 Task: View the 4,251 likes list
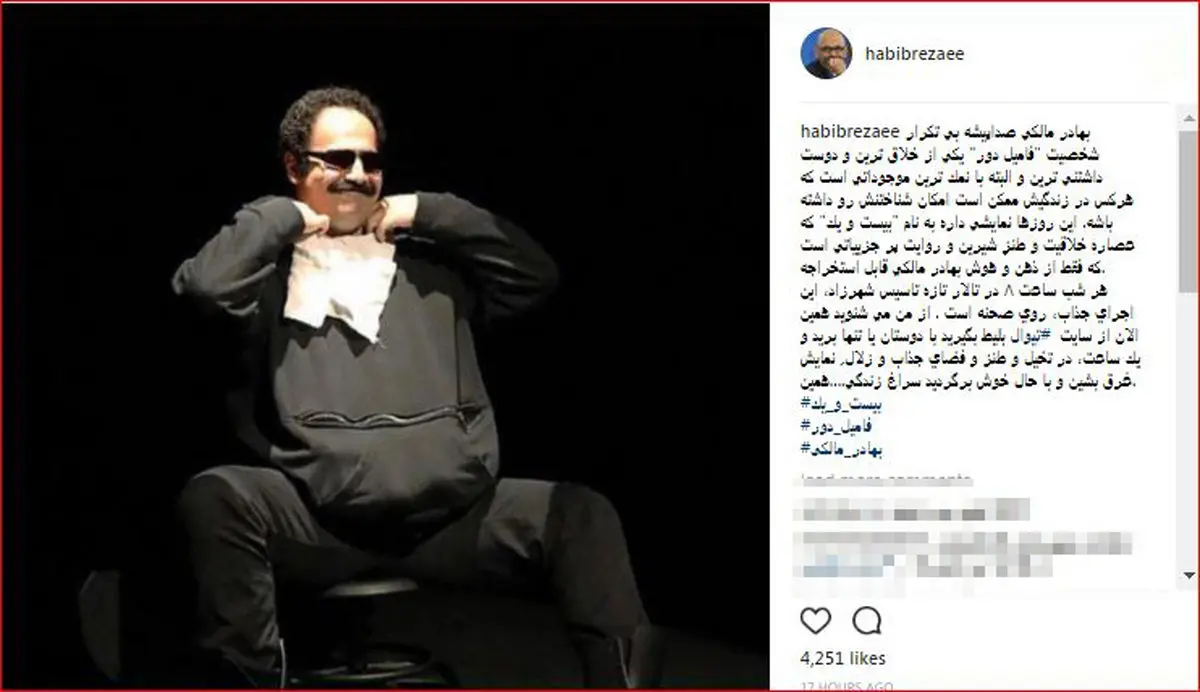(843, 660)
